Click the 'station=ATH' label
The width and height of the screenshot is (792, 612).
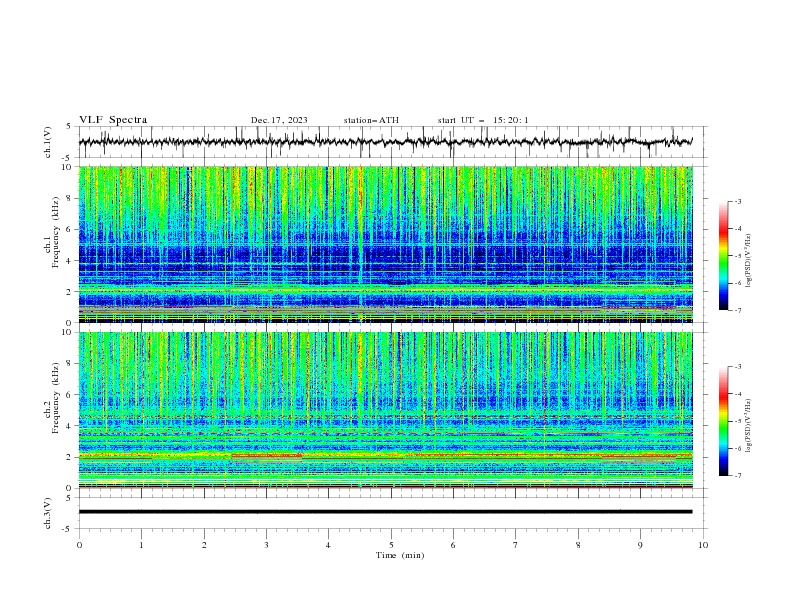[371, 120]
